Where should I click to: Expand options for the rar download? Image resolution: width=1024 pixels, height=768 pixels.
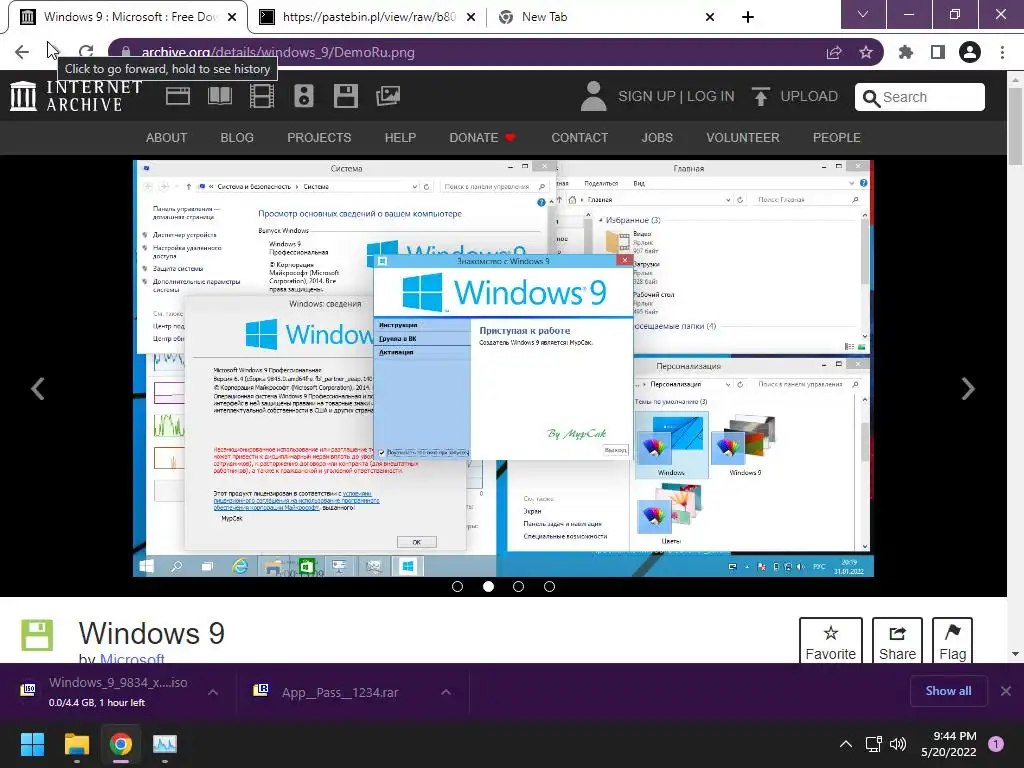(x=446, y=692)
